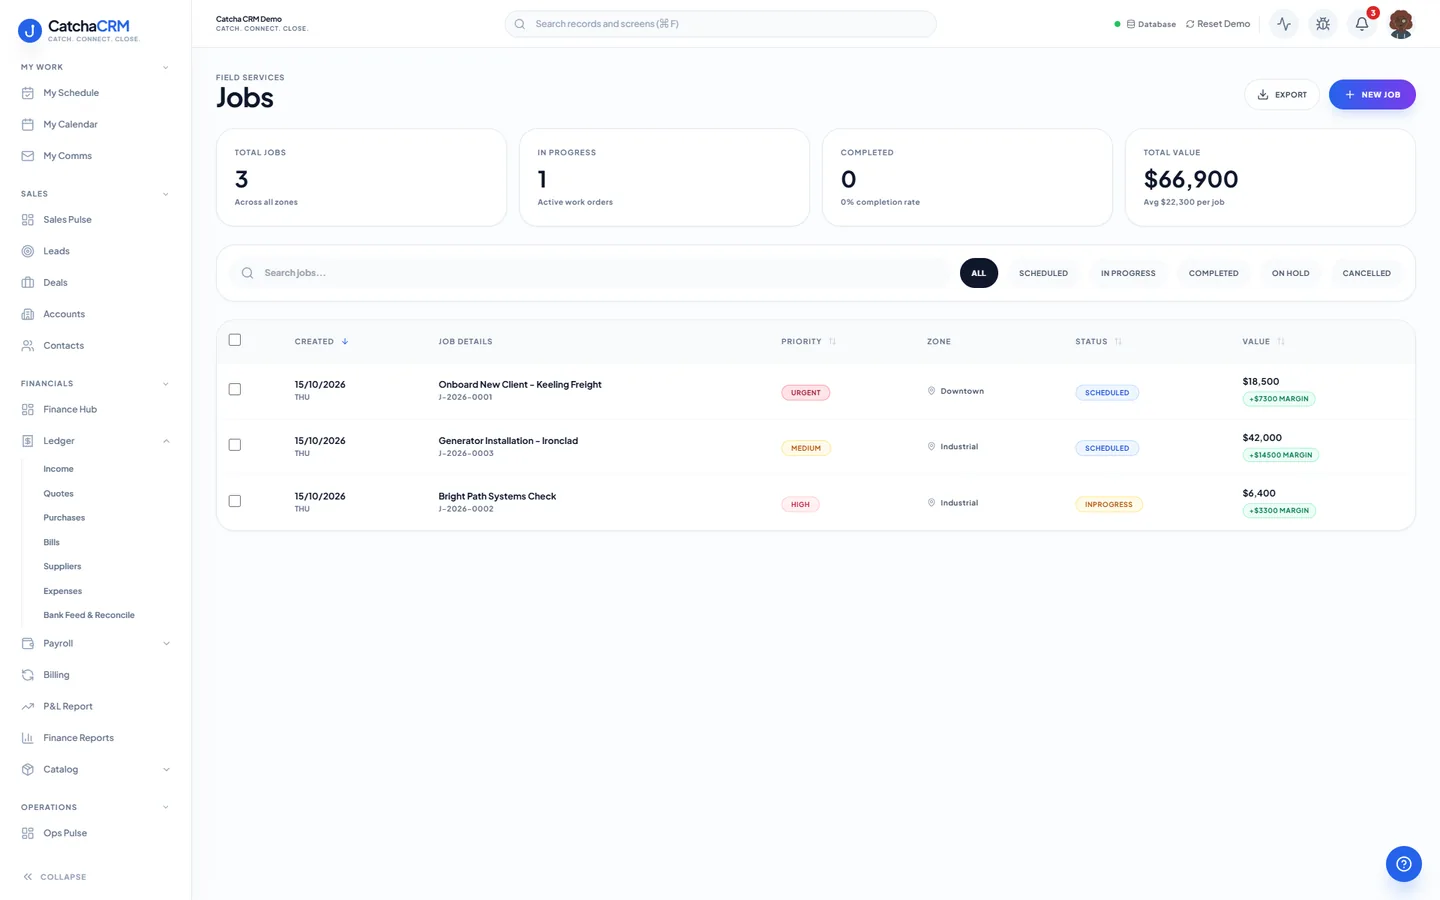Expand the Catalog submenu chevron
The height and width of the screenshot is (900, 1440).
tap(166, 770)
